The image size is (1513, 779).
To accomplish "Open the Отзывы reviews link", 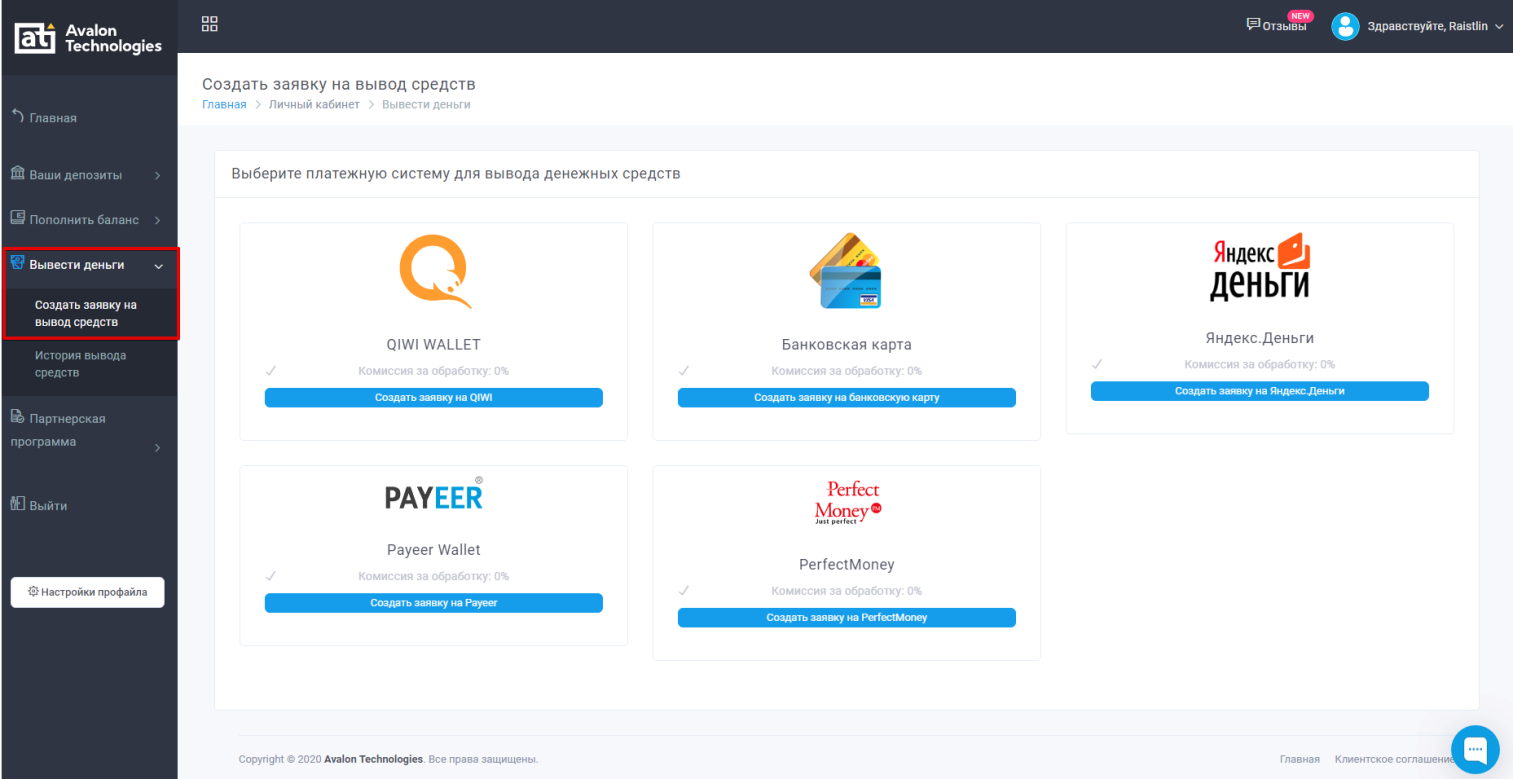I will (1277, 26).
